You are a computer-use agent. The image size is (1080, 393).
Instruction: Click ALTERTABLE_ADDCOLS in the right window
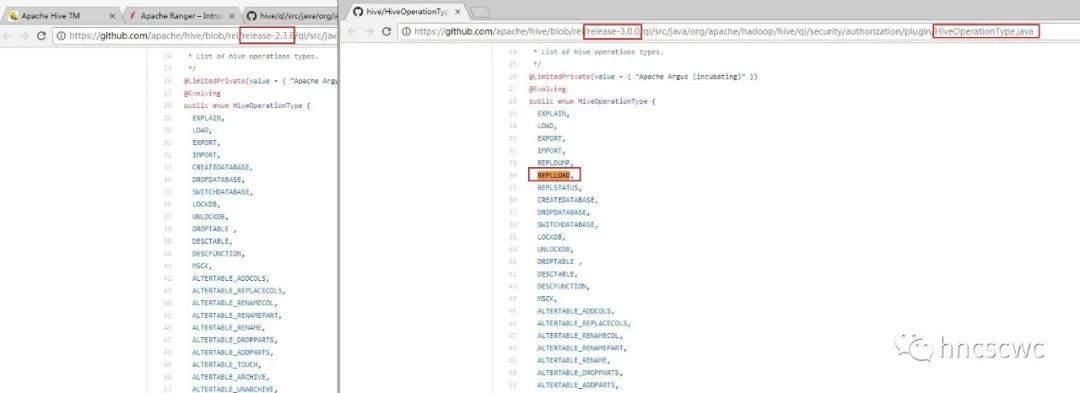(x=576, y=311)
